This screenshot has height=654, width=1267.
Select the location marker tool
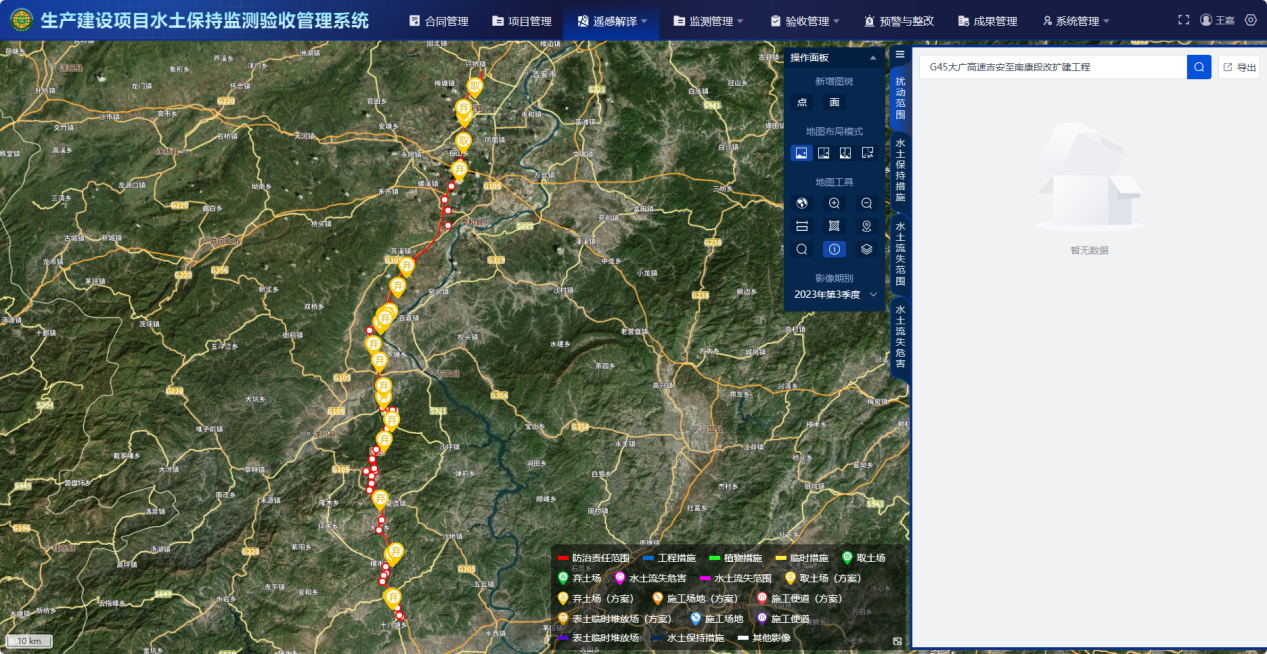click(866, 226)
